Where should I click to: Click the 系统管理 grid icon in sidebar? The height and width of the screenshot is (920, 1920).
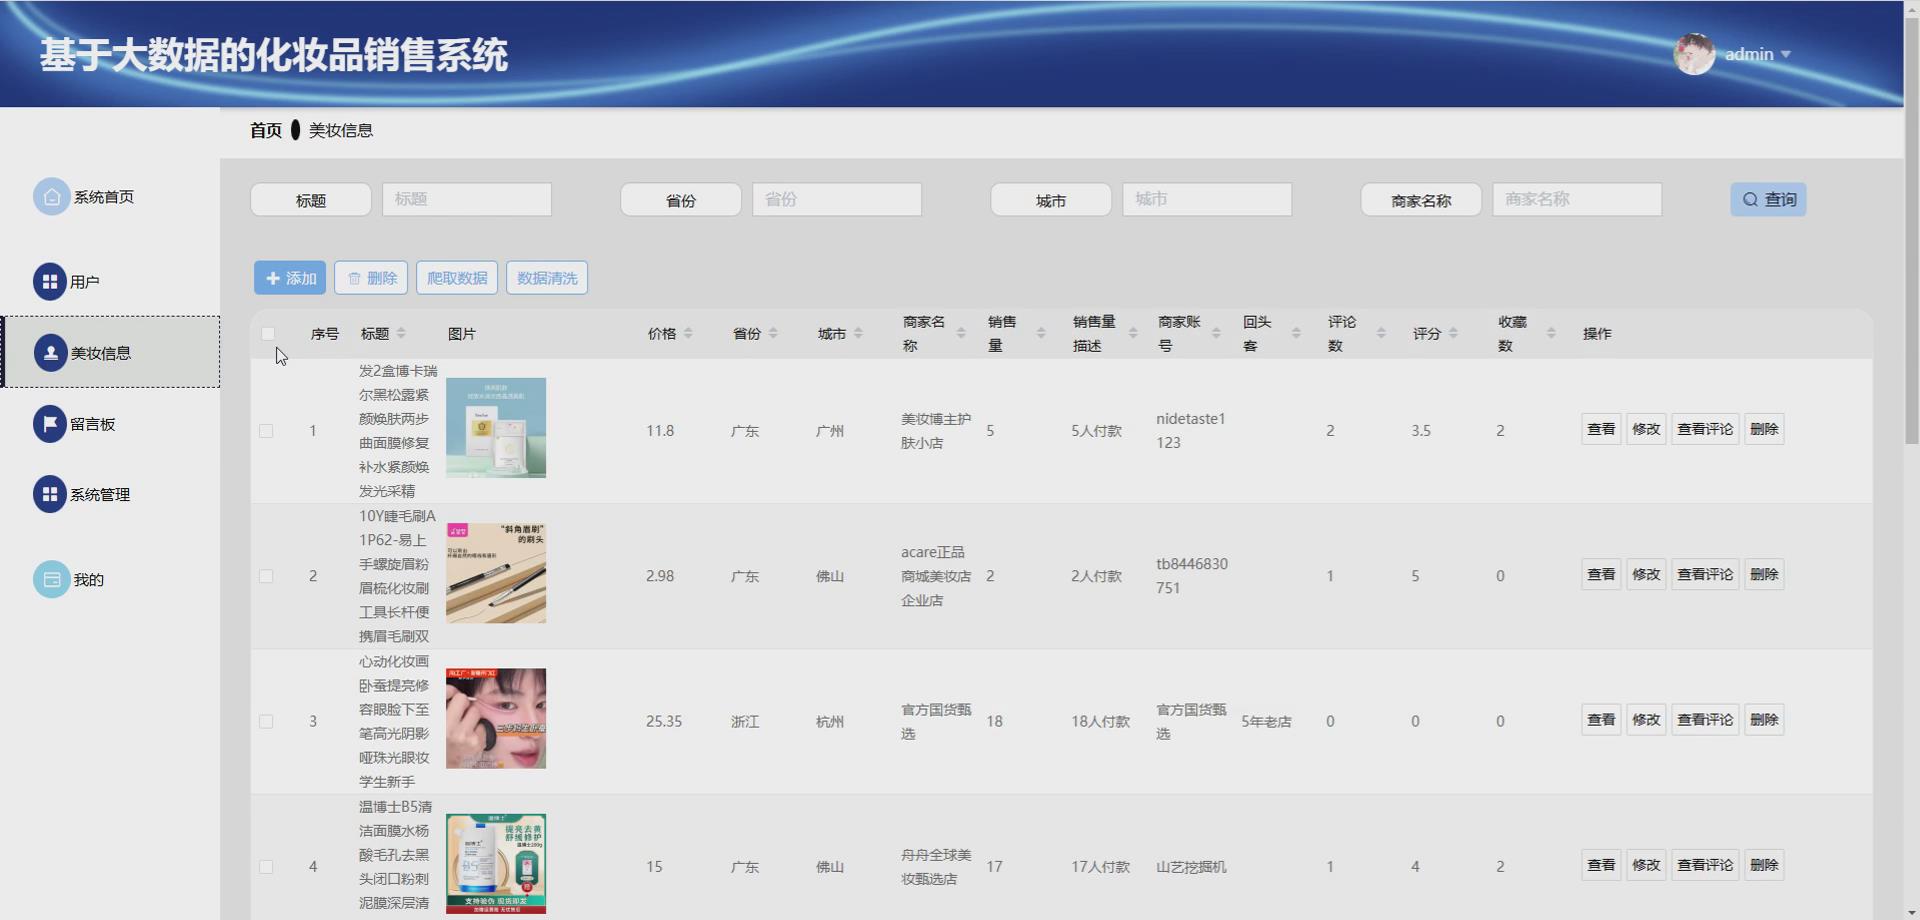[51, 494]
